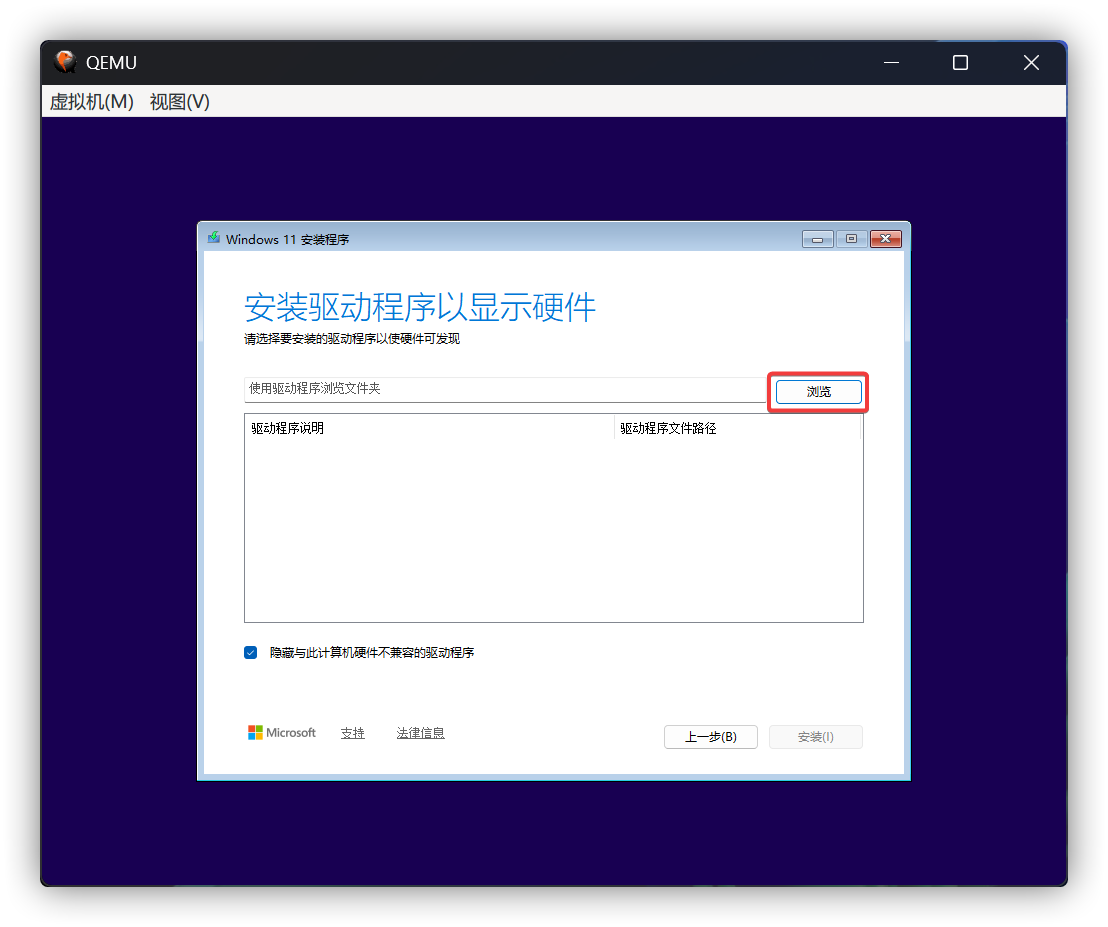Minimize the Windows 11 安装程序 dialog
Viewport: 1108px width, 927px height.
[818, 239]
